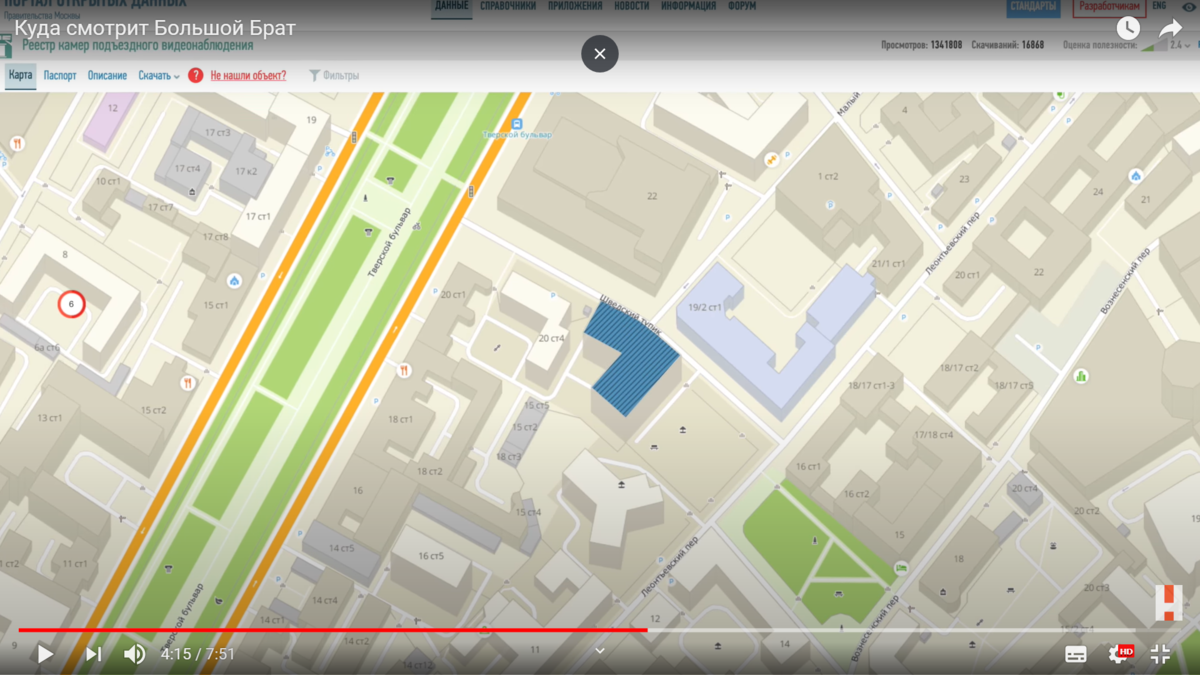Viewport: 1200px width, 675px height.
Task: Mute the video volume
Action: (x=134, y=654)
